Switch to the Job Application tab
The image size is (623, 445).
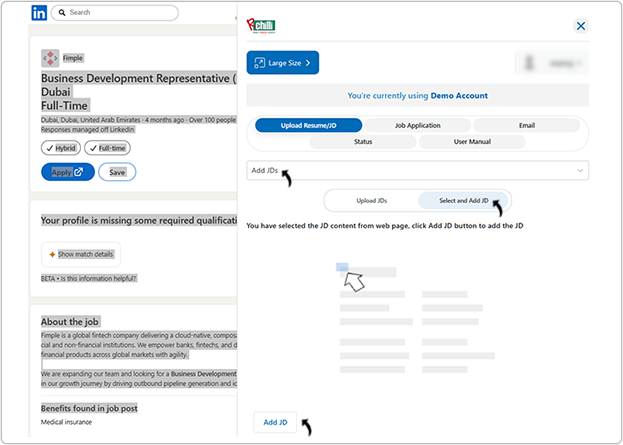click(x=417, y=126)
